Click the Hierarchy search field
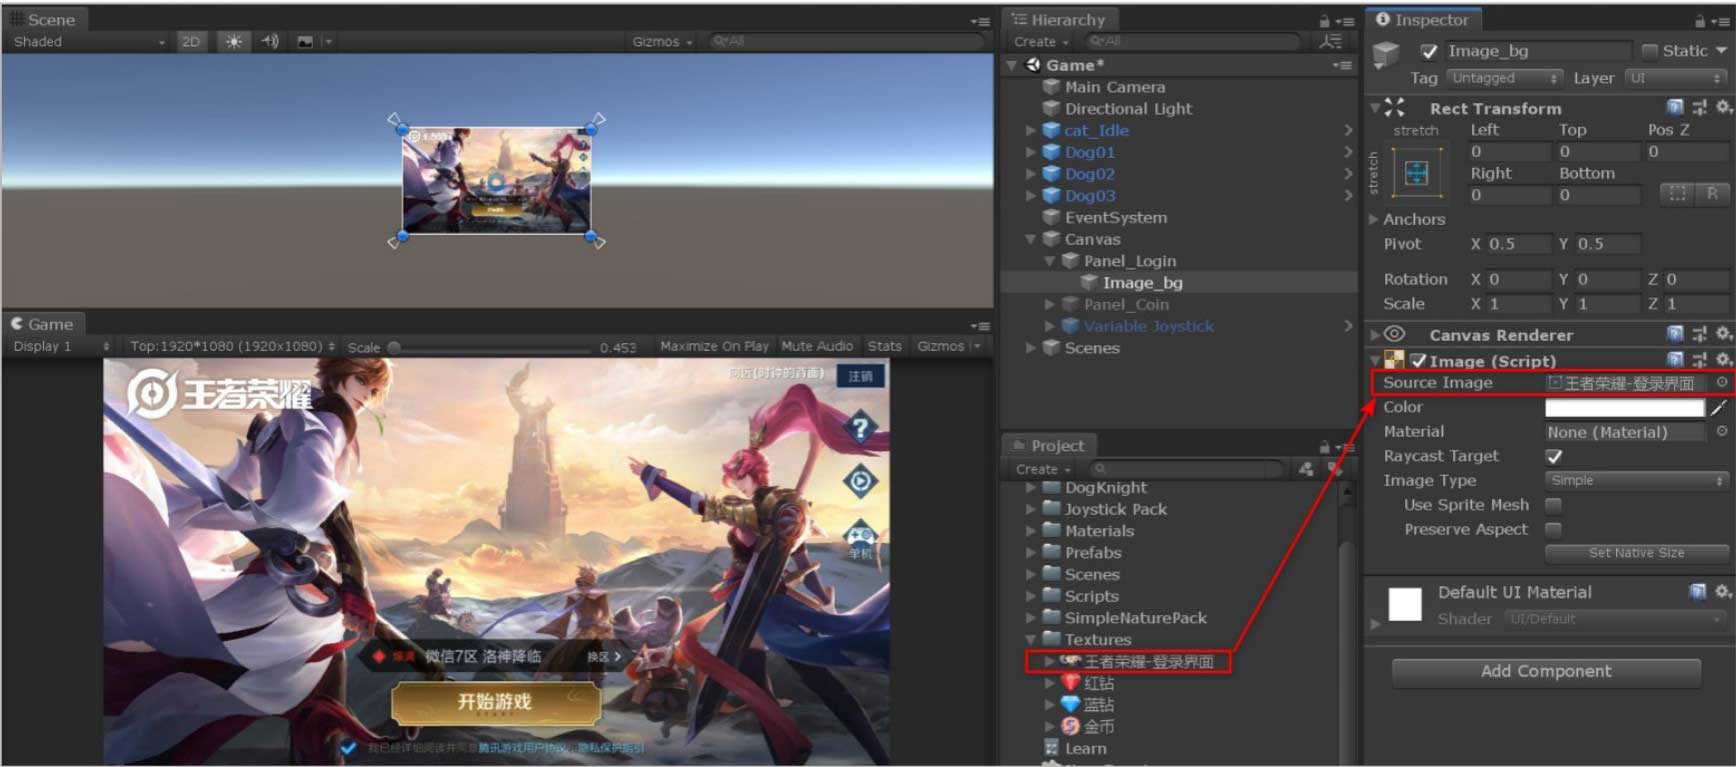Screen dimensions: 1736x767 [x=1193, y=41]
